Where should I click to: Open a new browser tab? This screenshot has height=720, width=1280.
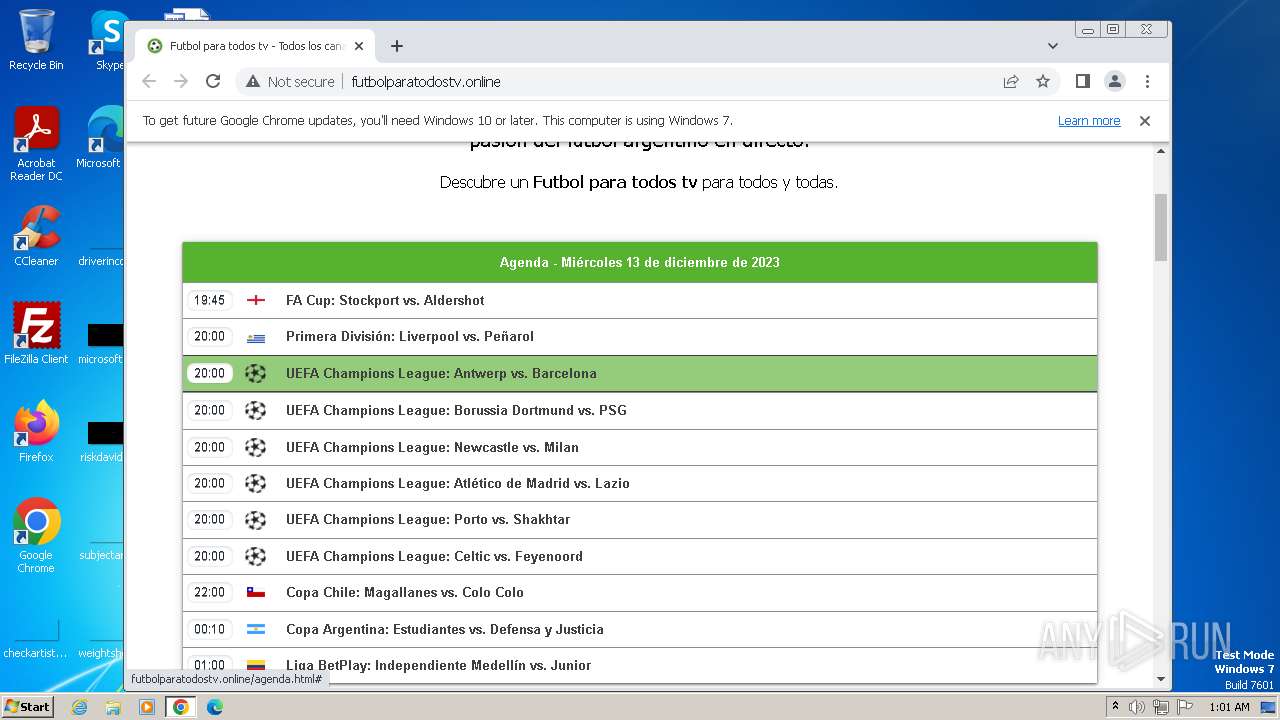coord(397,46)
